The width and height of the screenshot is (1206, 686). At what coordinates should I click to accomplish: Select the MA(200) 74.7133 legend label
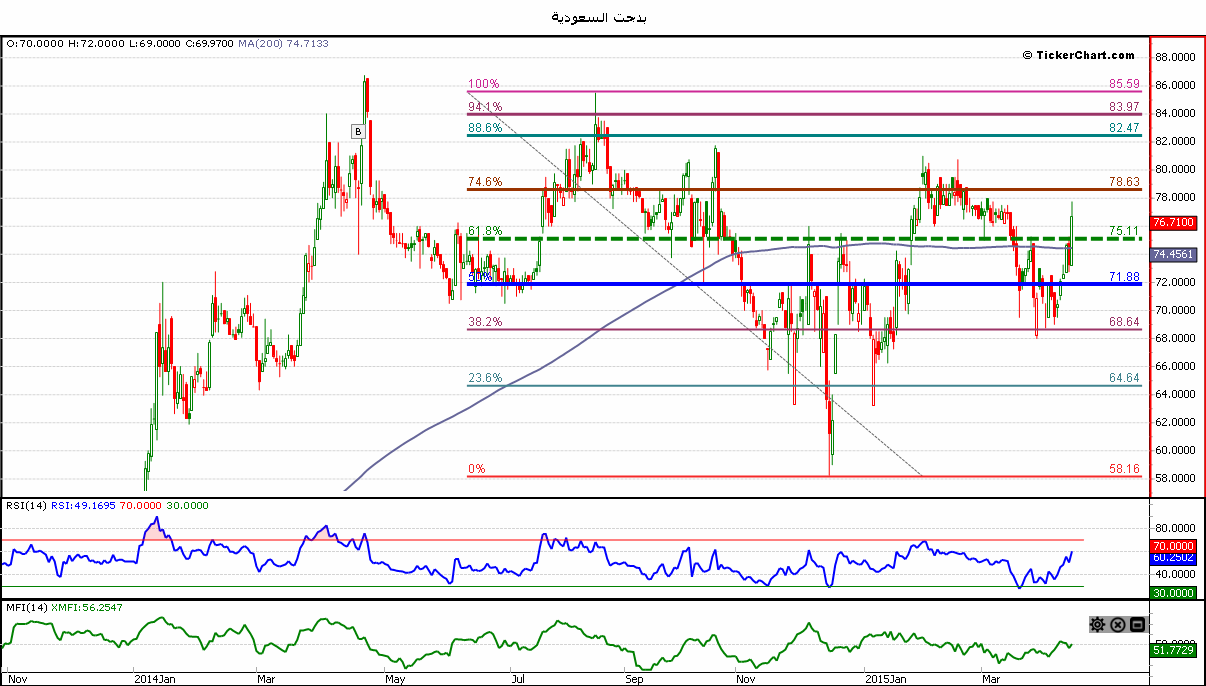(x=283, y=44)
